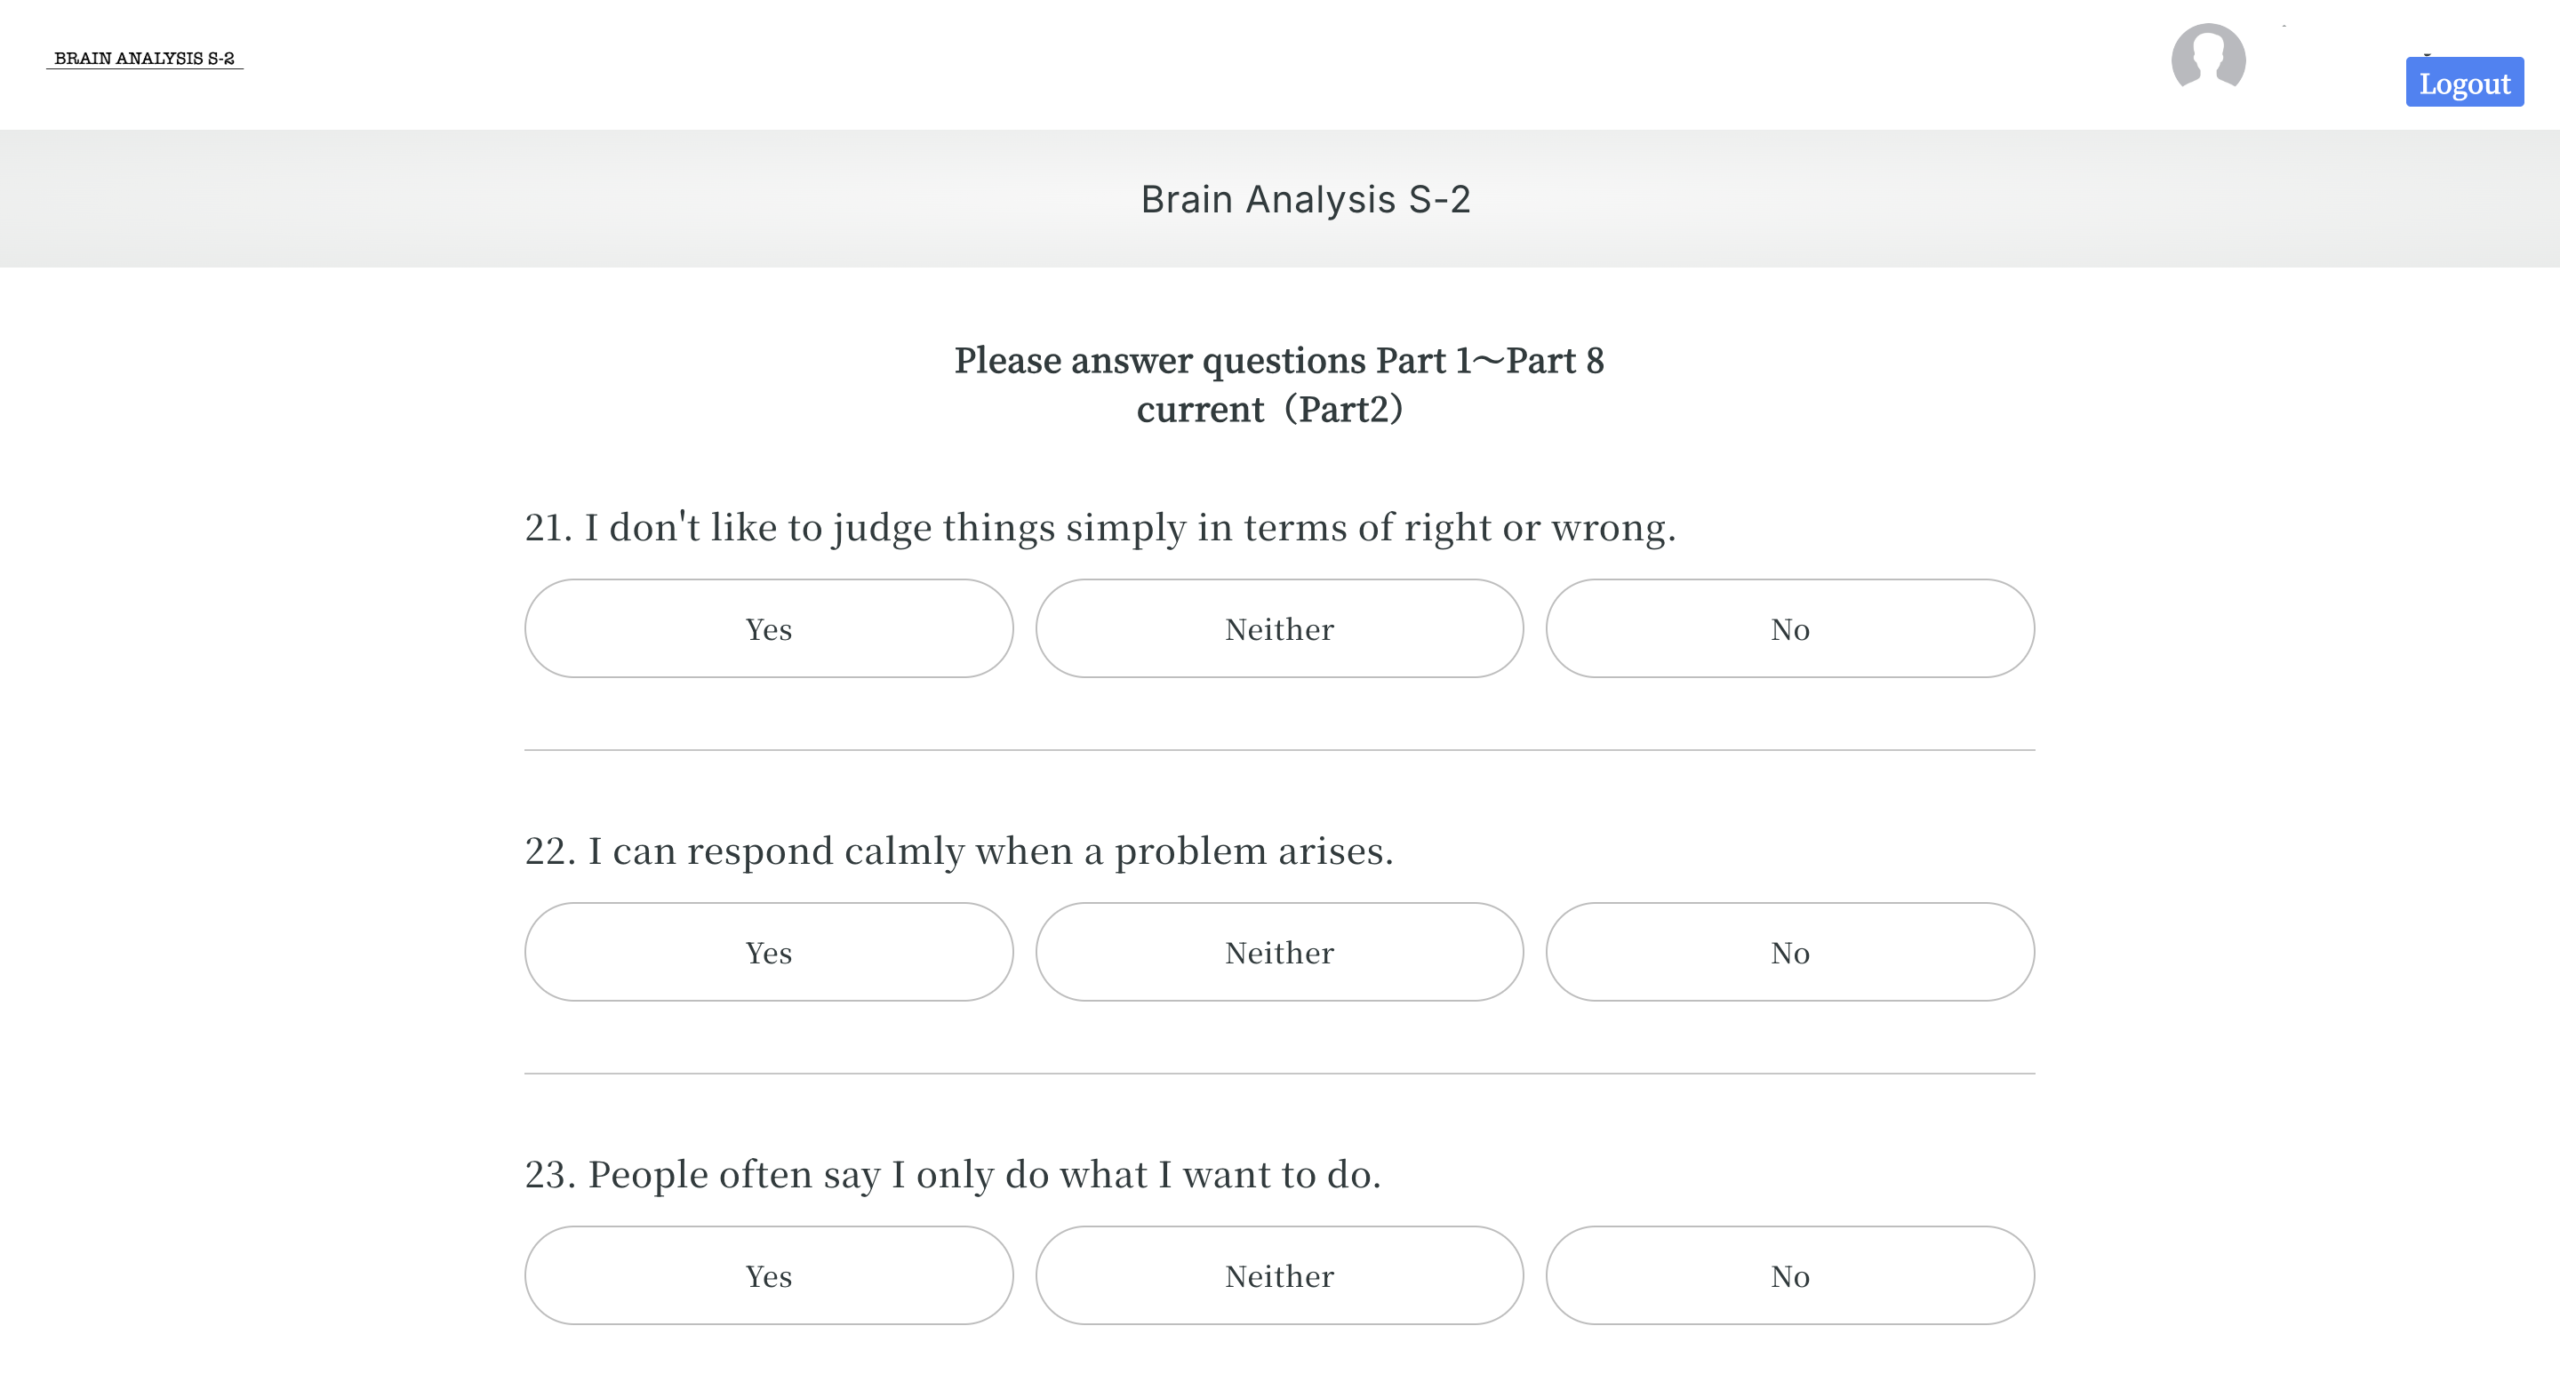Choose Neither for question 23
The width and height of the screenshot is (2560, 1374).
[x=1279, y=1275]
